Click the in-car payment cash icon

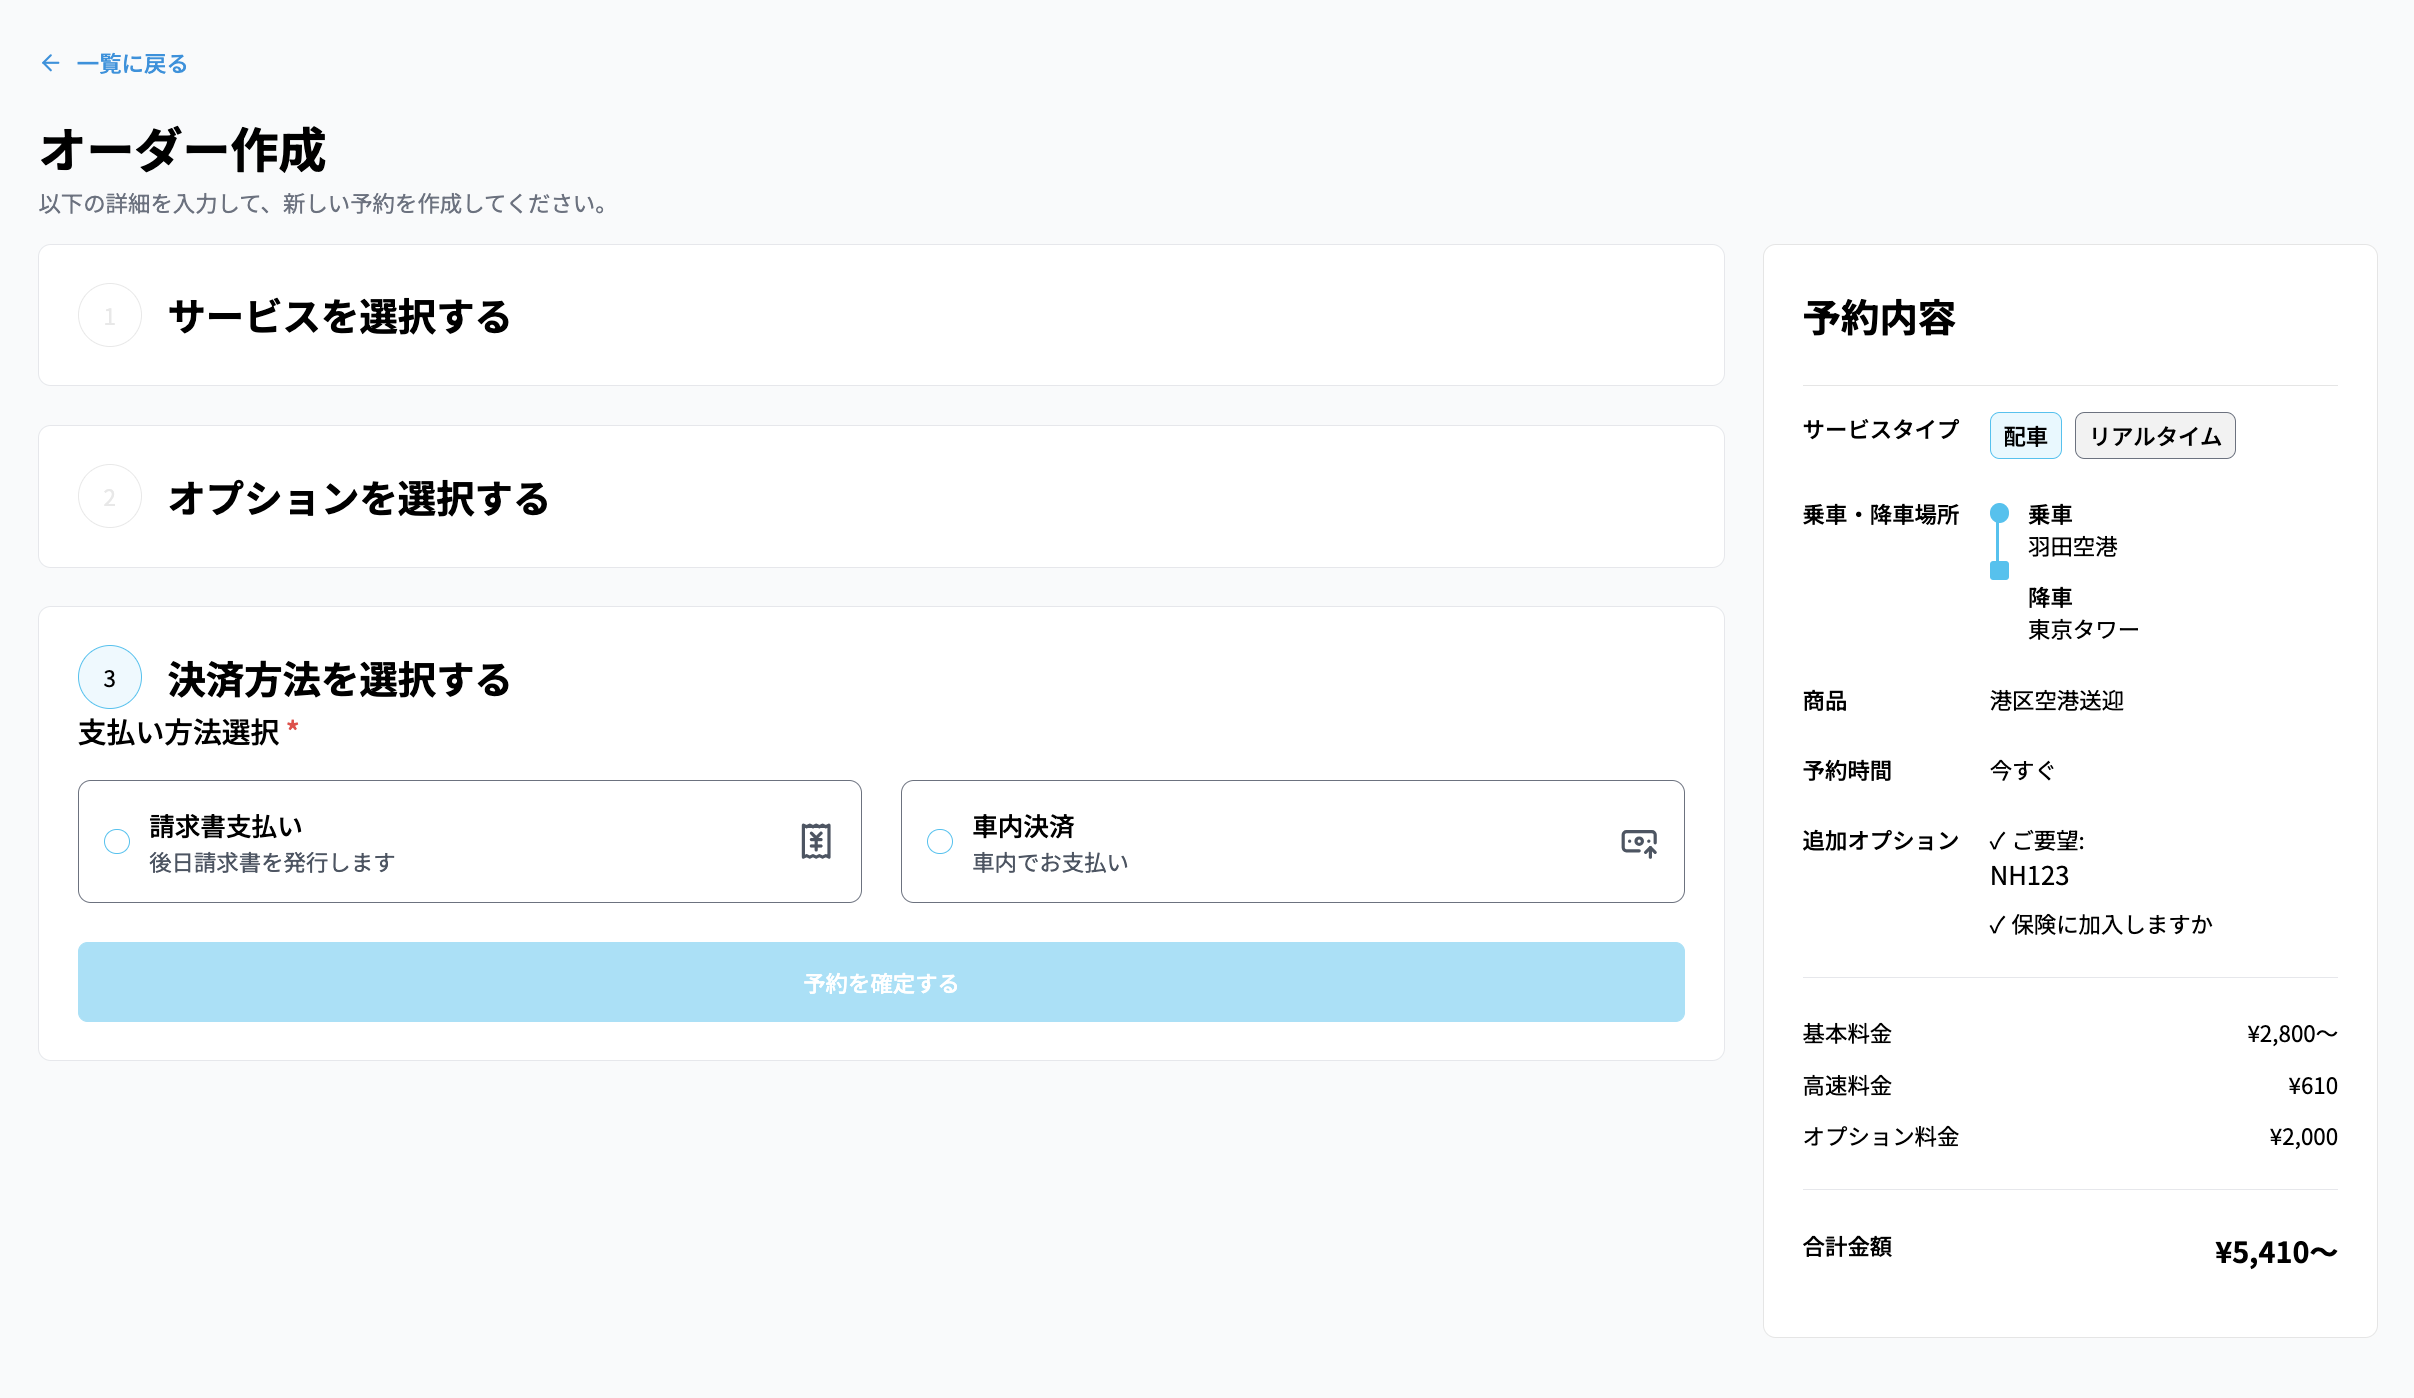click(1638, 842)
